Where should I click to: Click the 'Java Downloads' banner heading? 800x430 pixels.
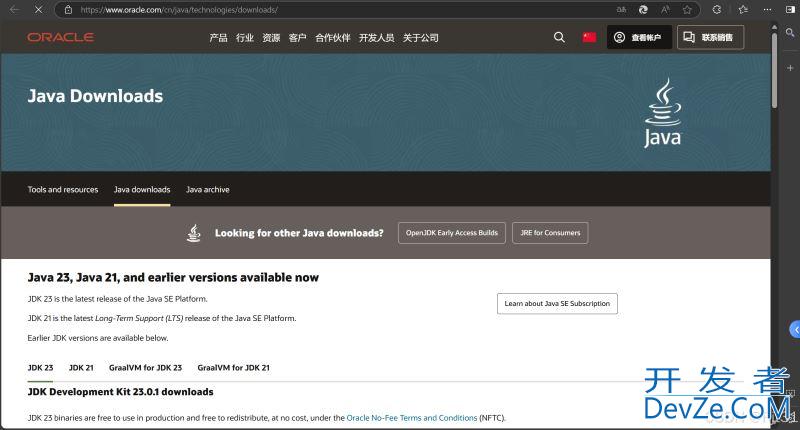point(95,96)
